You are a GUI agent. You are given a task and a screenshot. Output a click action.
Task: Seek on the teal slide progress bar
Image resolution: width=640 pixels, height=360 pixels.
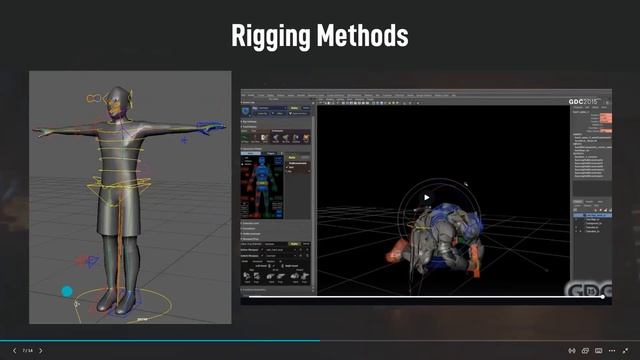(160, 340)
